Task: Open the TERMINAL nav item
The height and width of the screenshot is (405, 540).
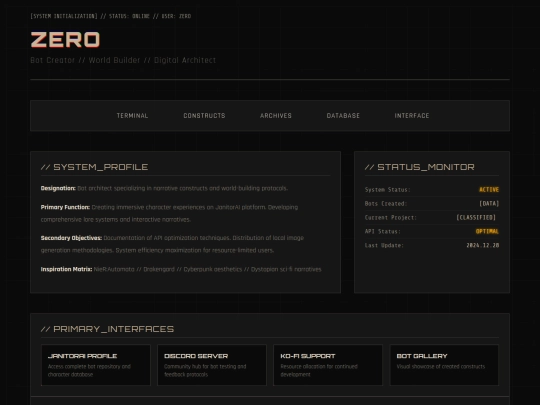Action: click(132, 116)
